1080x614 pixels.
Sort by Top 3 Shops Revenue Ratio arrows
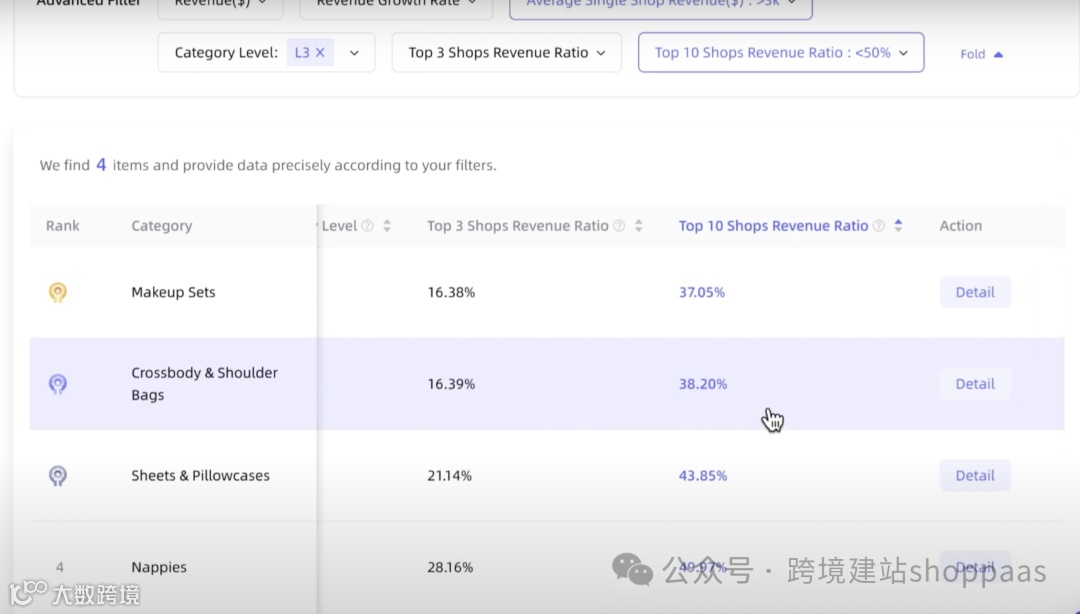click(x=639, y=226)
